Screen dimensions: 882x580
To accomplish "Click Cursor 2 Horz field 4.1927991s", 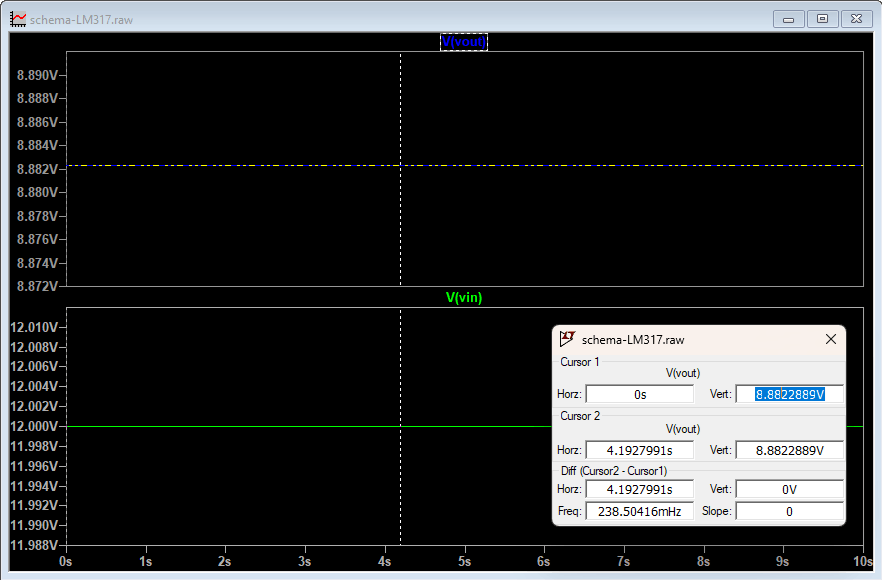I will (640, 450).
